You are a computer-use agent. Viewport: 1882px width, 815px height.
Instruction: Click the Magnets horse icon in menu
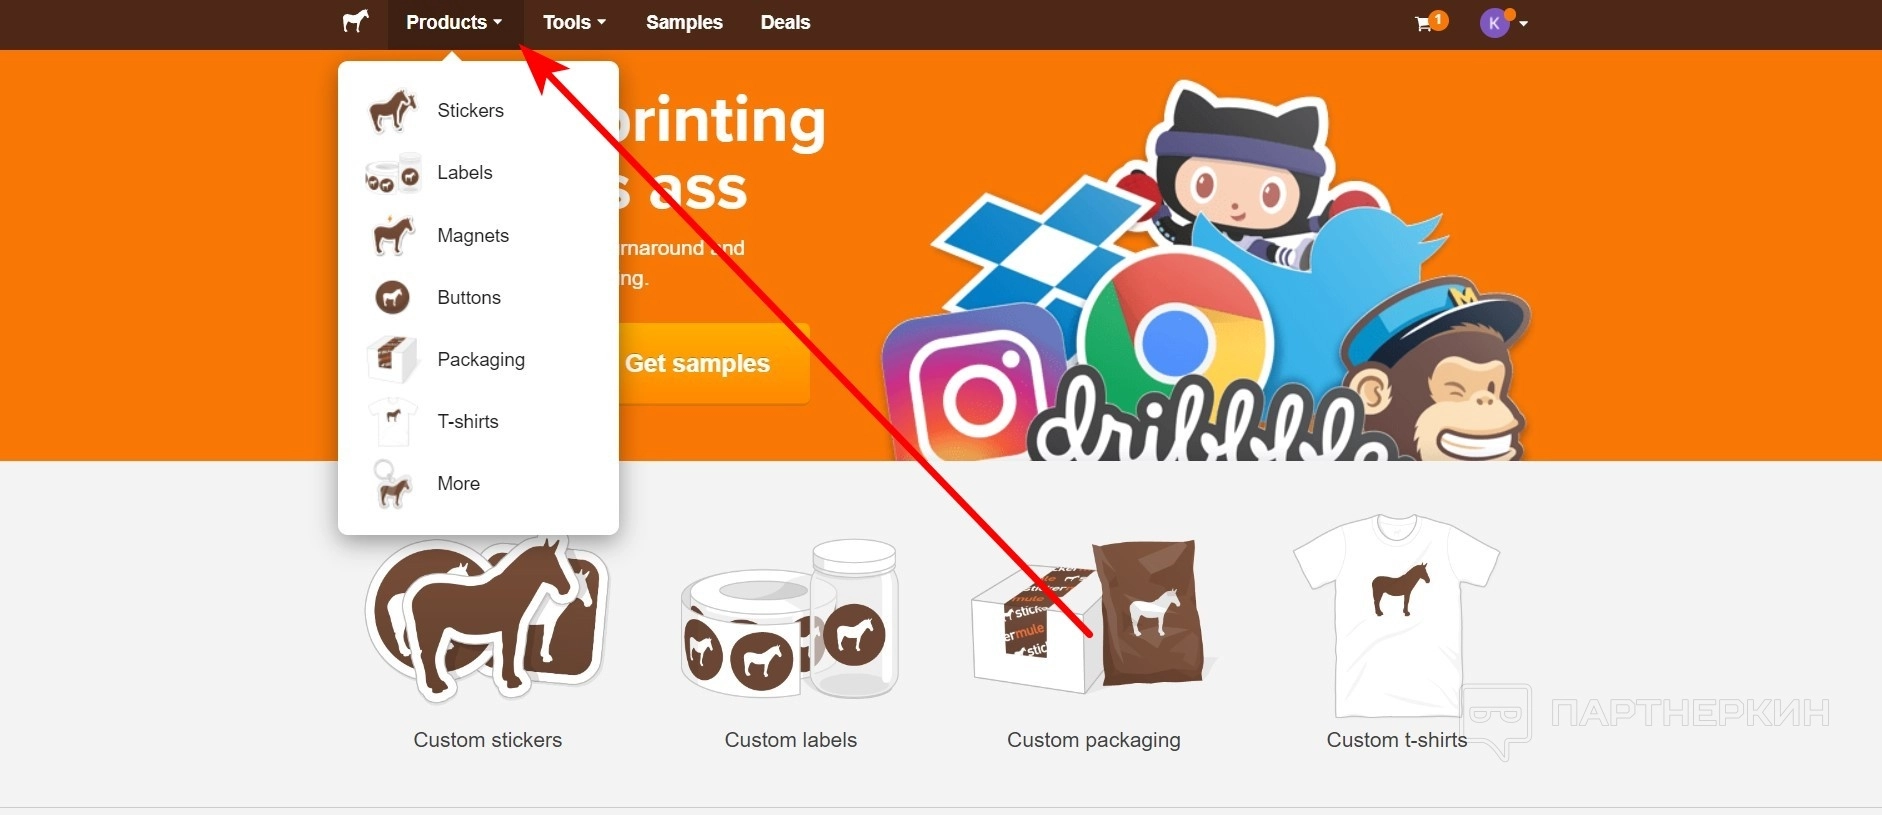point(392,235)
